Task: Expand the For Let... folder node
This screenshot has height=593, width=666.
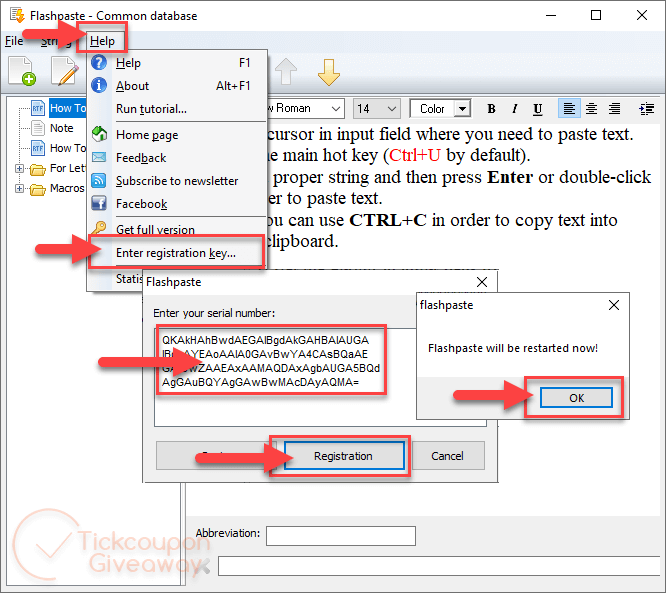Action: pyautogui.click(x=19, y=168)
